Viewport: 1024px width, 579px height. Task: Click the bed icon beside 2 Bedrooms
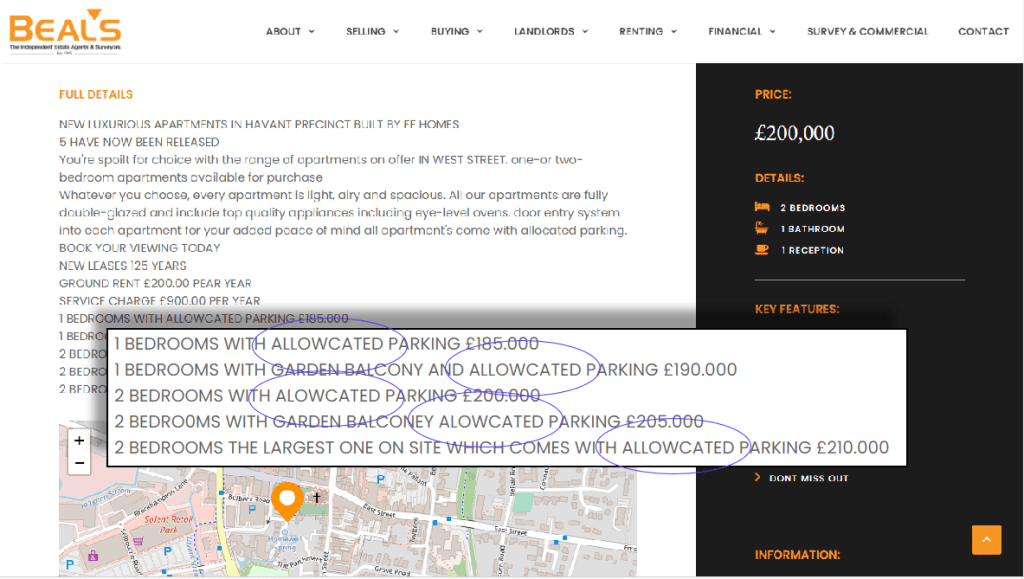(x=762, y=207)
